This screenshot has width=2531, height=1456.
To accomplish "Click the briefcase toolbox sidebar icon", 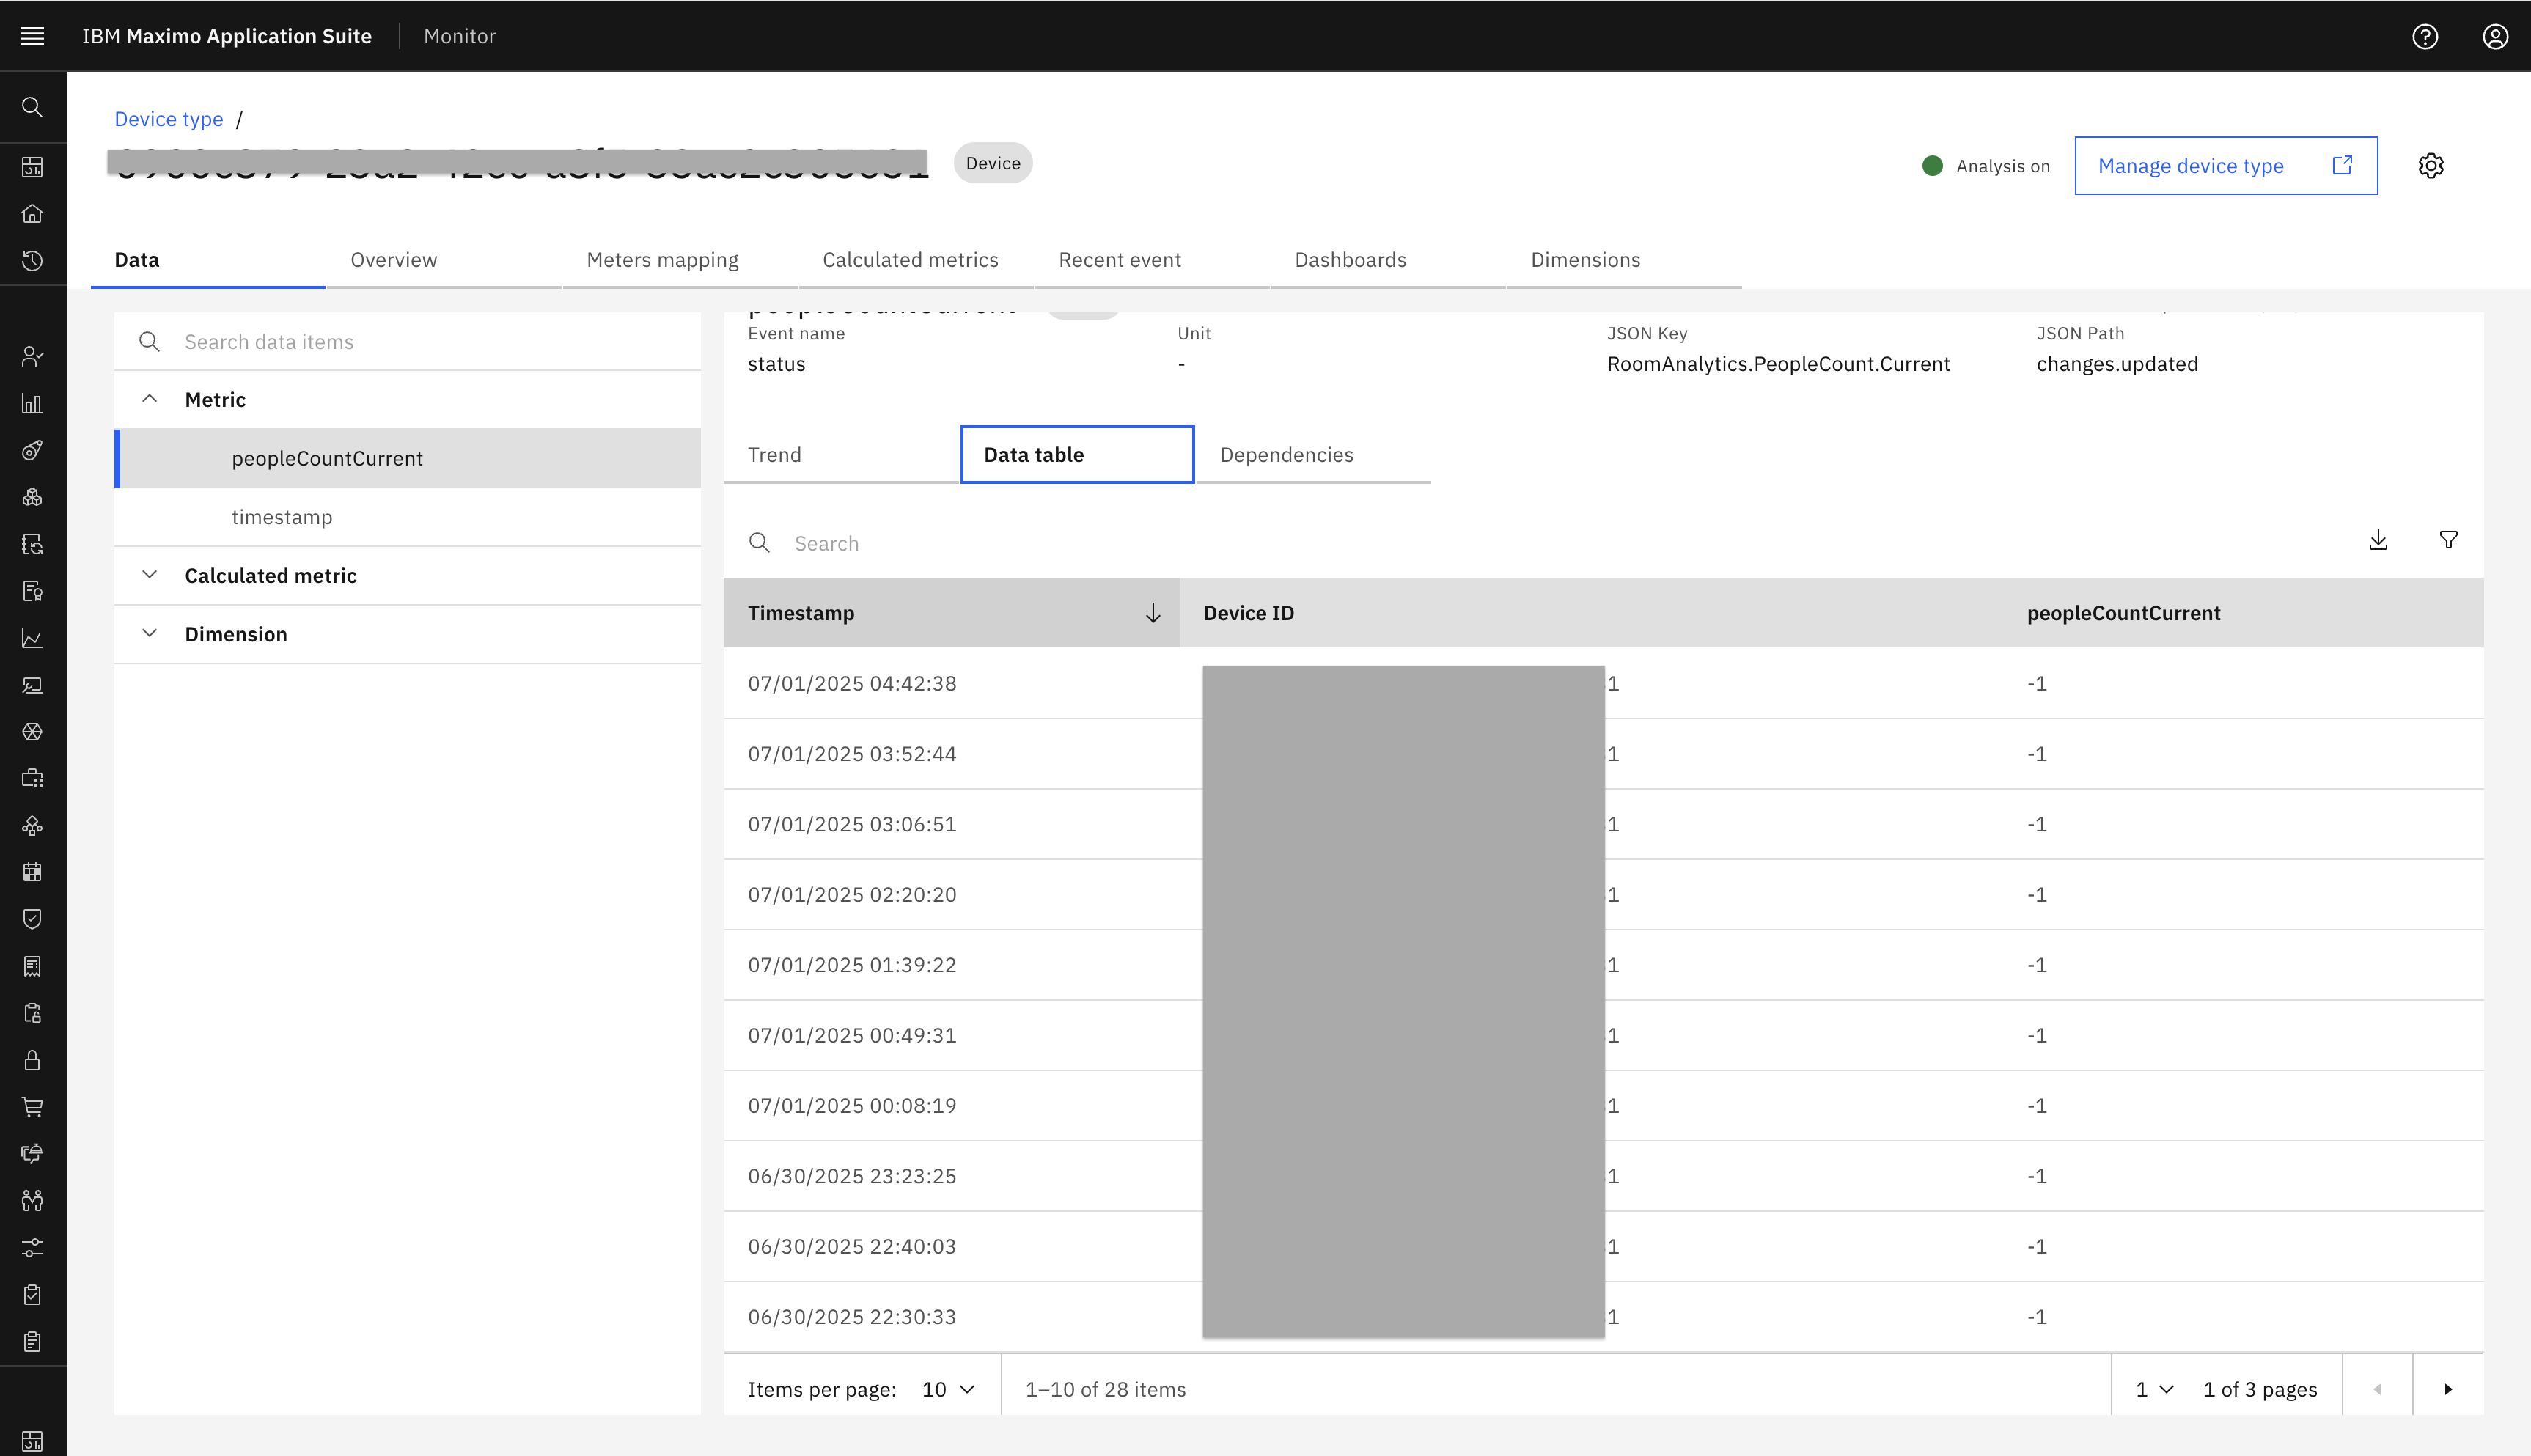I will [x=32, y=778].
